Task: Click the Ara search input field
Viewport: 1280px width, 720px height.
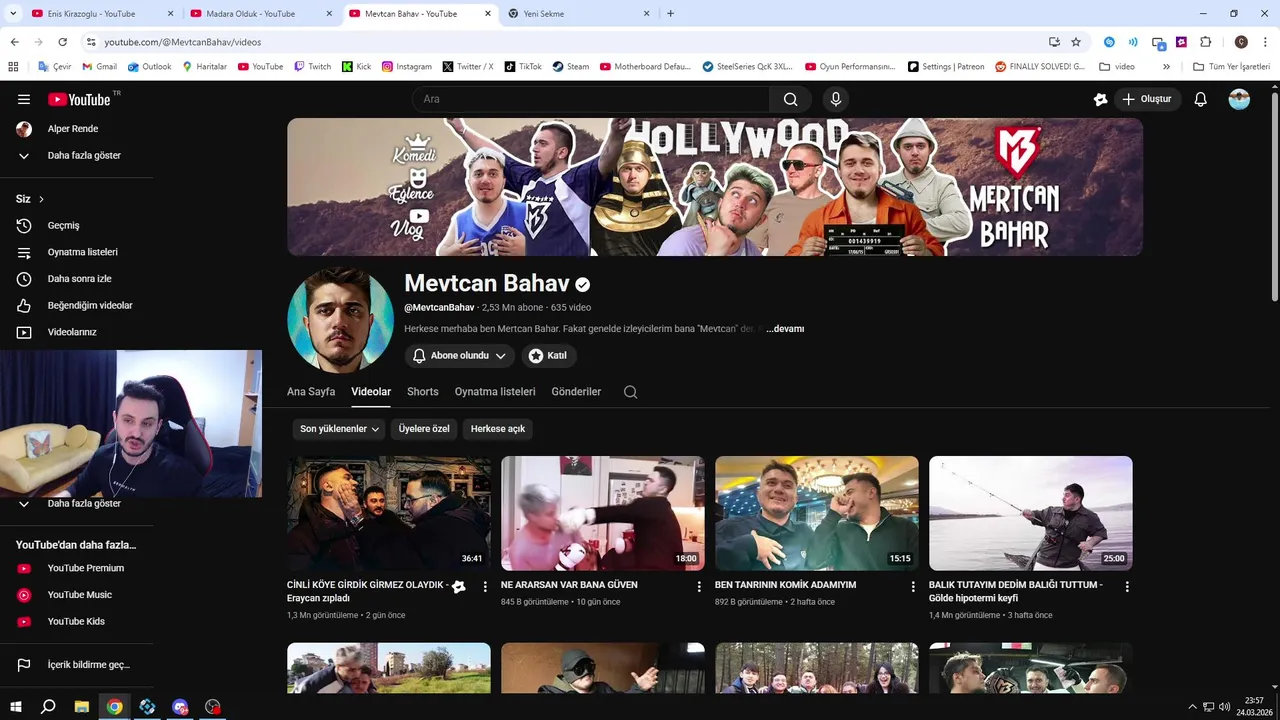Action: 590,99
